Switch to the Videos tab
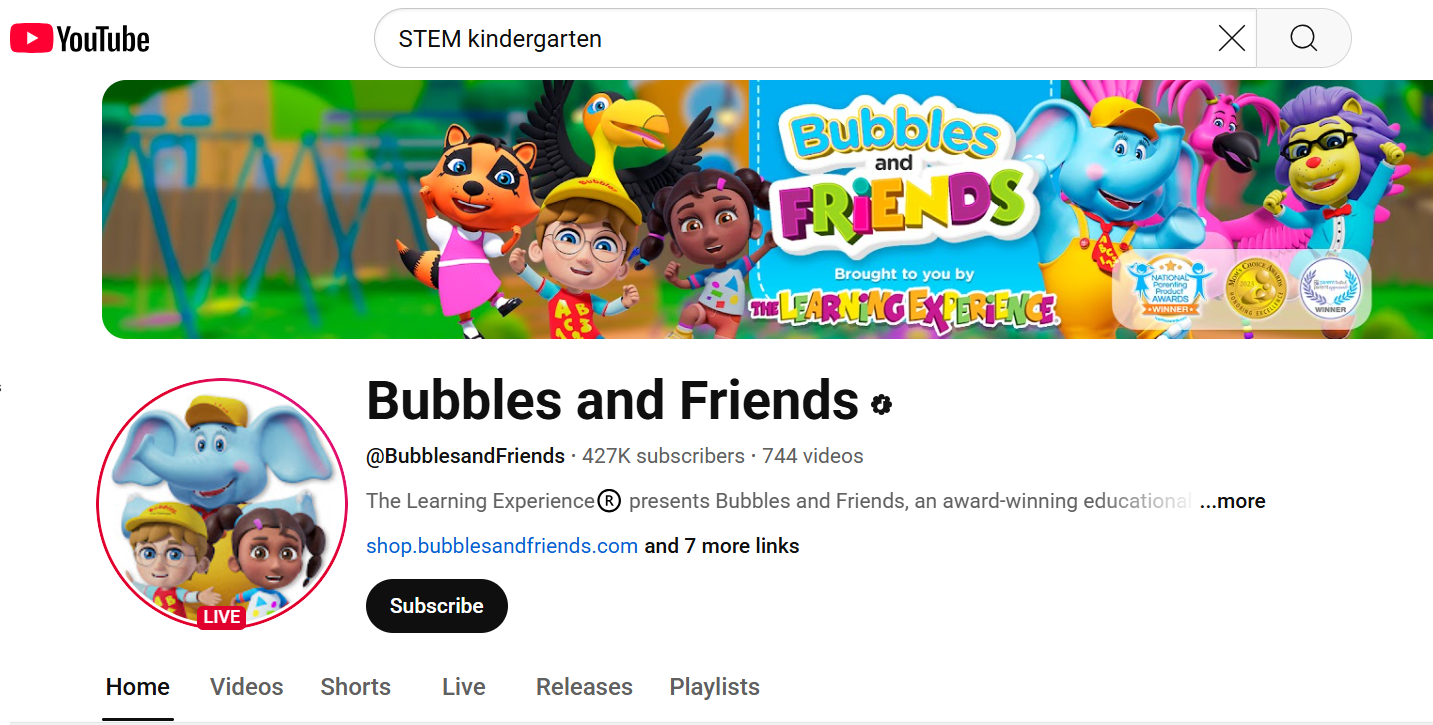Screen dimensions: 1433x725 247,687
